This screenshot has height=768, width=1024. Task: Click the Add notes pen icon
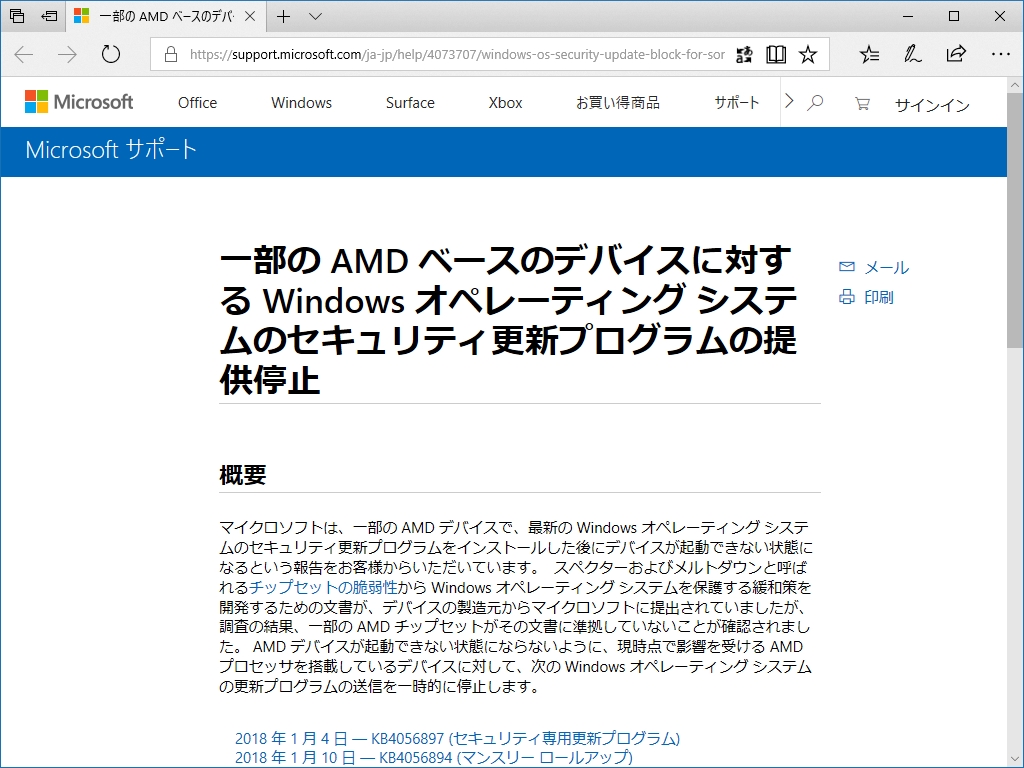coord(913,55)
